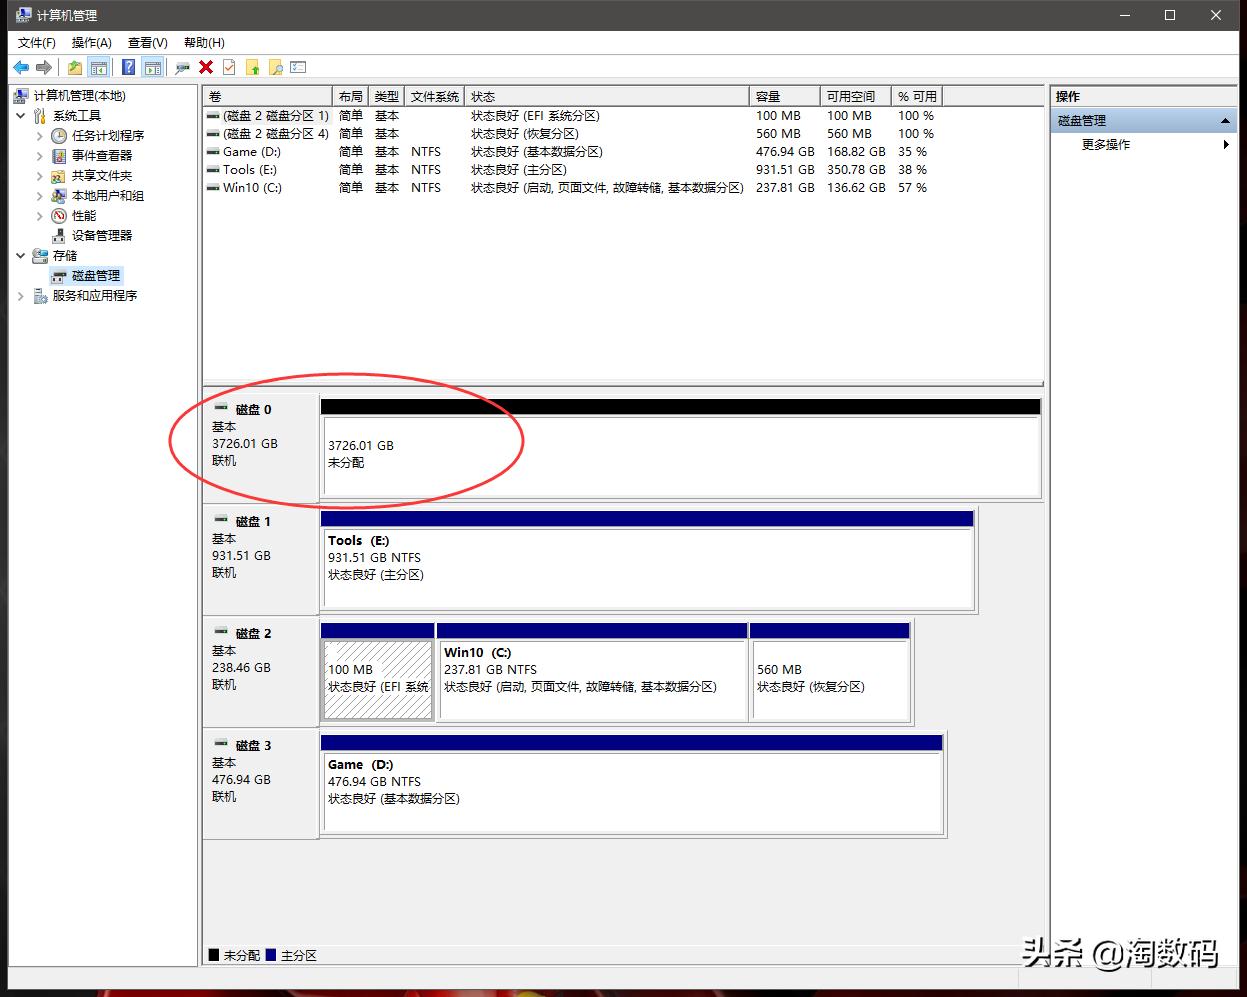This screenshot has width=1247, height=997.
Task: Click the red X delete toolbar icon
Action: click(x=206, y=67)
